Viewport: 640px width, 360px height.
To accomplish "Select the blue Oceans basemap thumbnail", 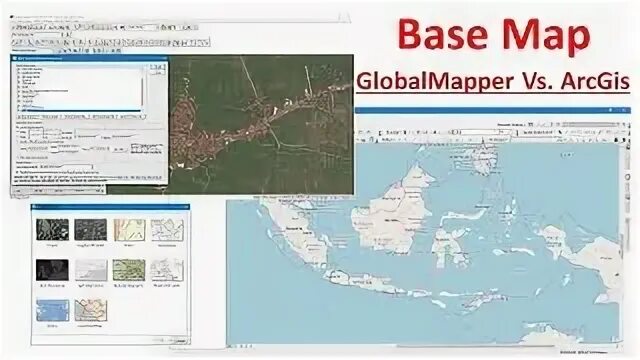I will (52, 310).
